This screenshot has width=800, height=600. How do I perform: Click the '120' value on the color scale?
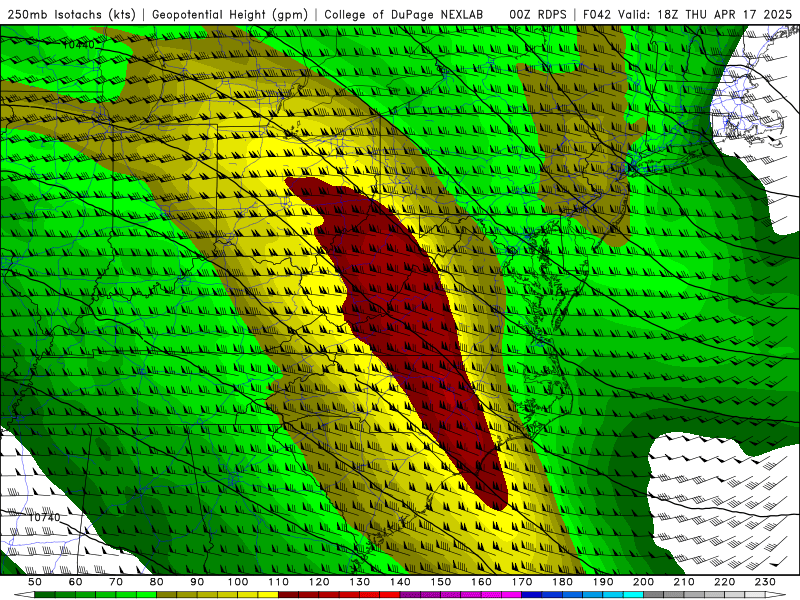pyautogui.click(x=319, y=582)
